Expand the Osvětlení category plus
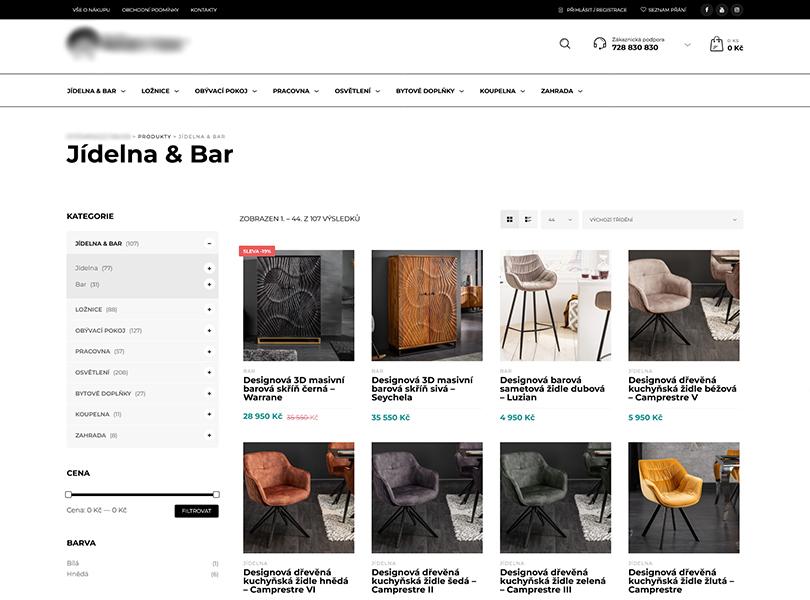Screen dimensions: 810x600 tap(209, 372)
